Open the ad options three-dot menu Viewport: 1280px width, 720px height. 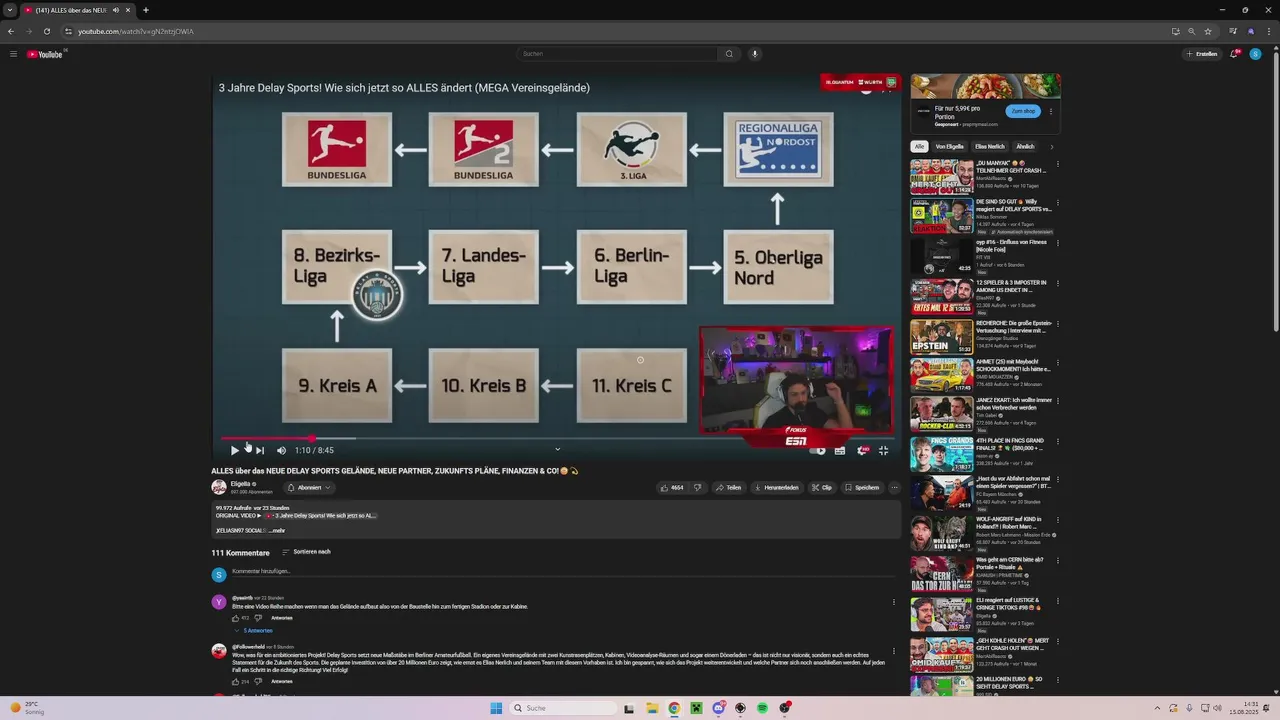click(x=1051, y=111)
